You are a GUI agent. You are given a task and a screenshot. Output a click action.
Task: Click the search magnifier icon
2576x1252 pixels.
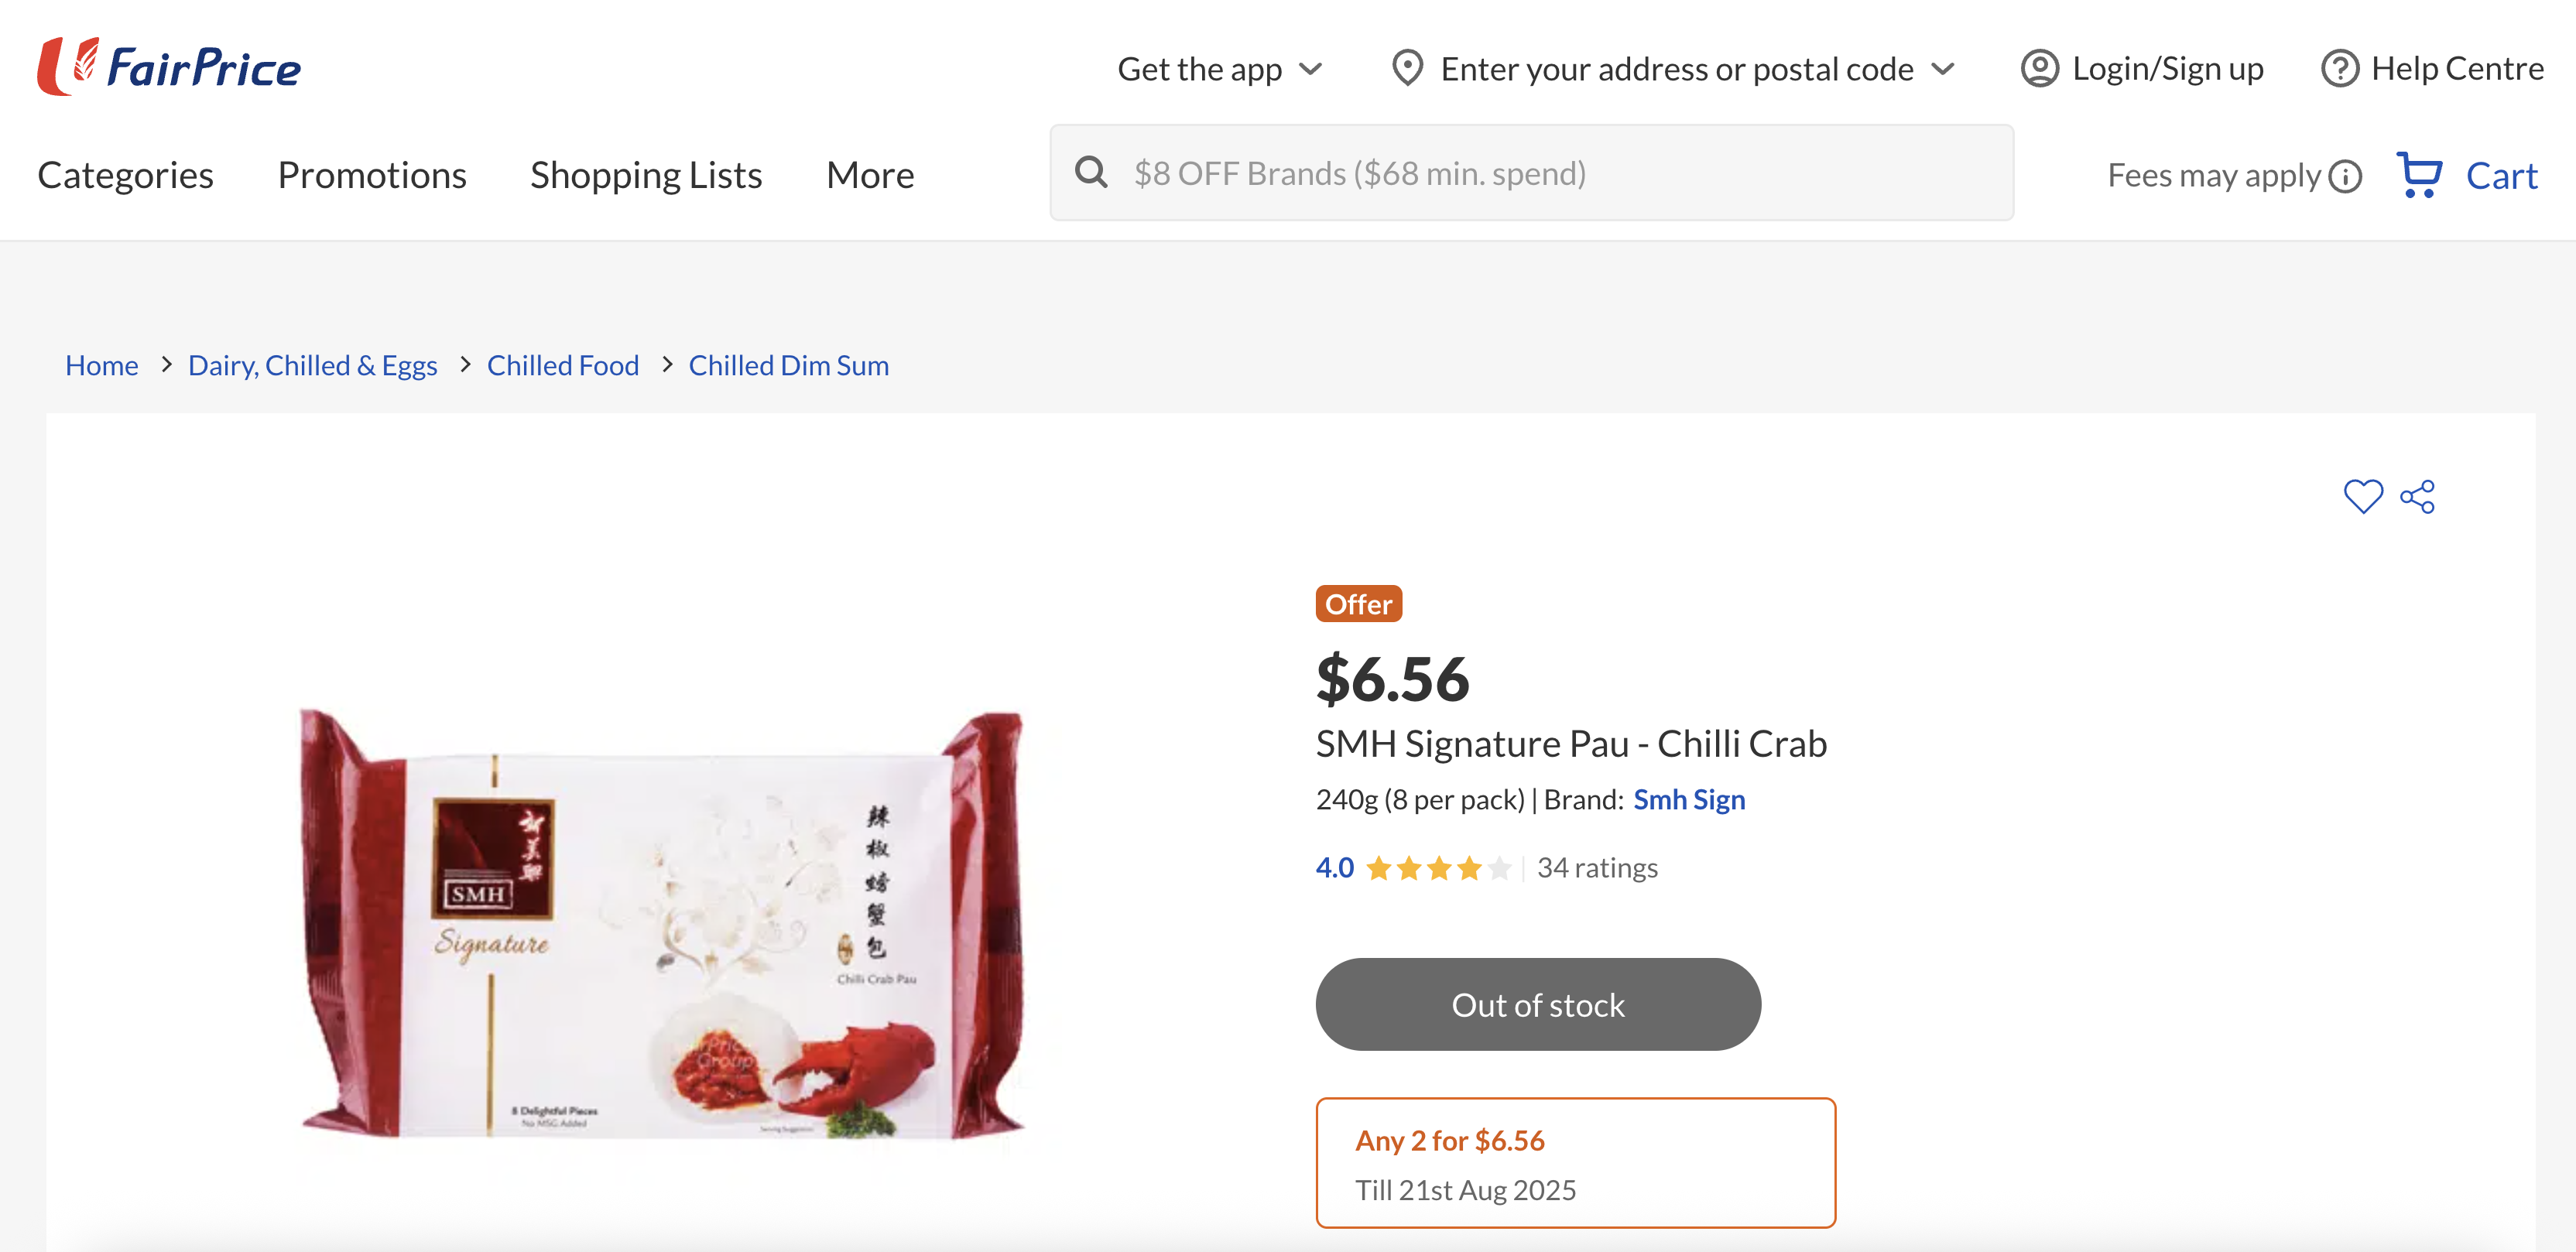(1091, 173)
